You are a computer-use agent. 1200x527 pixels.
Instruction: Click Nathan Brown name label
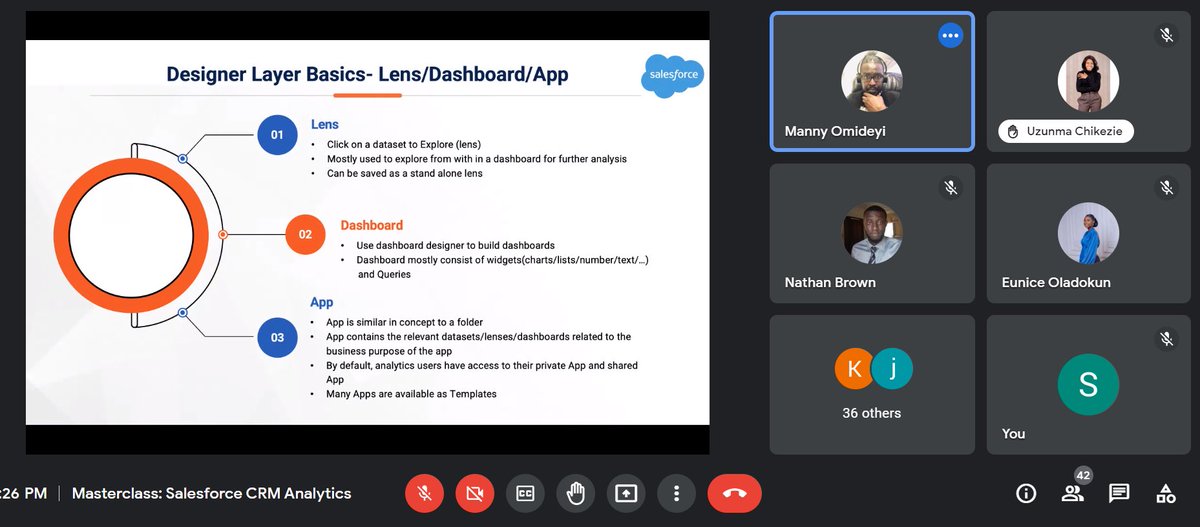tap(830, 282)
